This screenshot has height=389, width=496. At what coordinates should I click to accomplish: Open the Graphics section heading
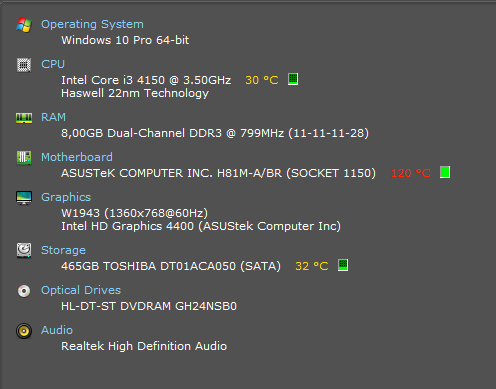pos(66,197)
